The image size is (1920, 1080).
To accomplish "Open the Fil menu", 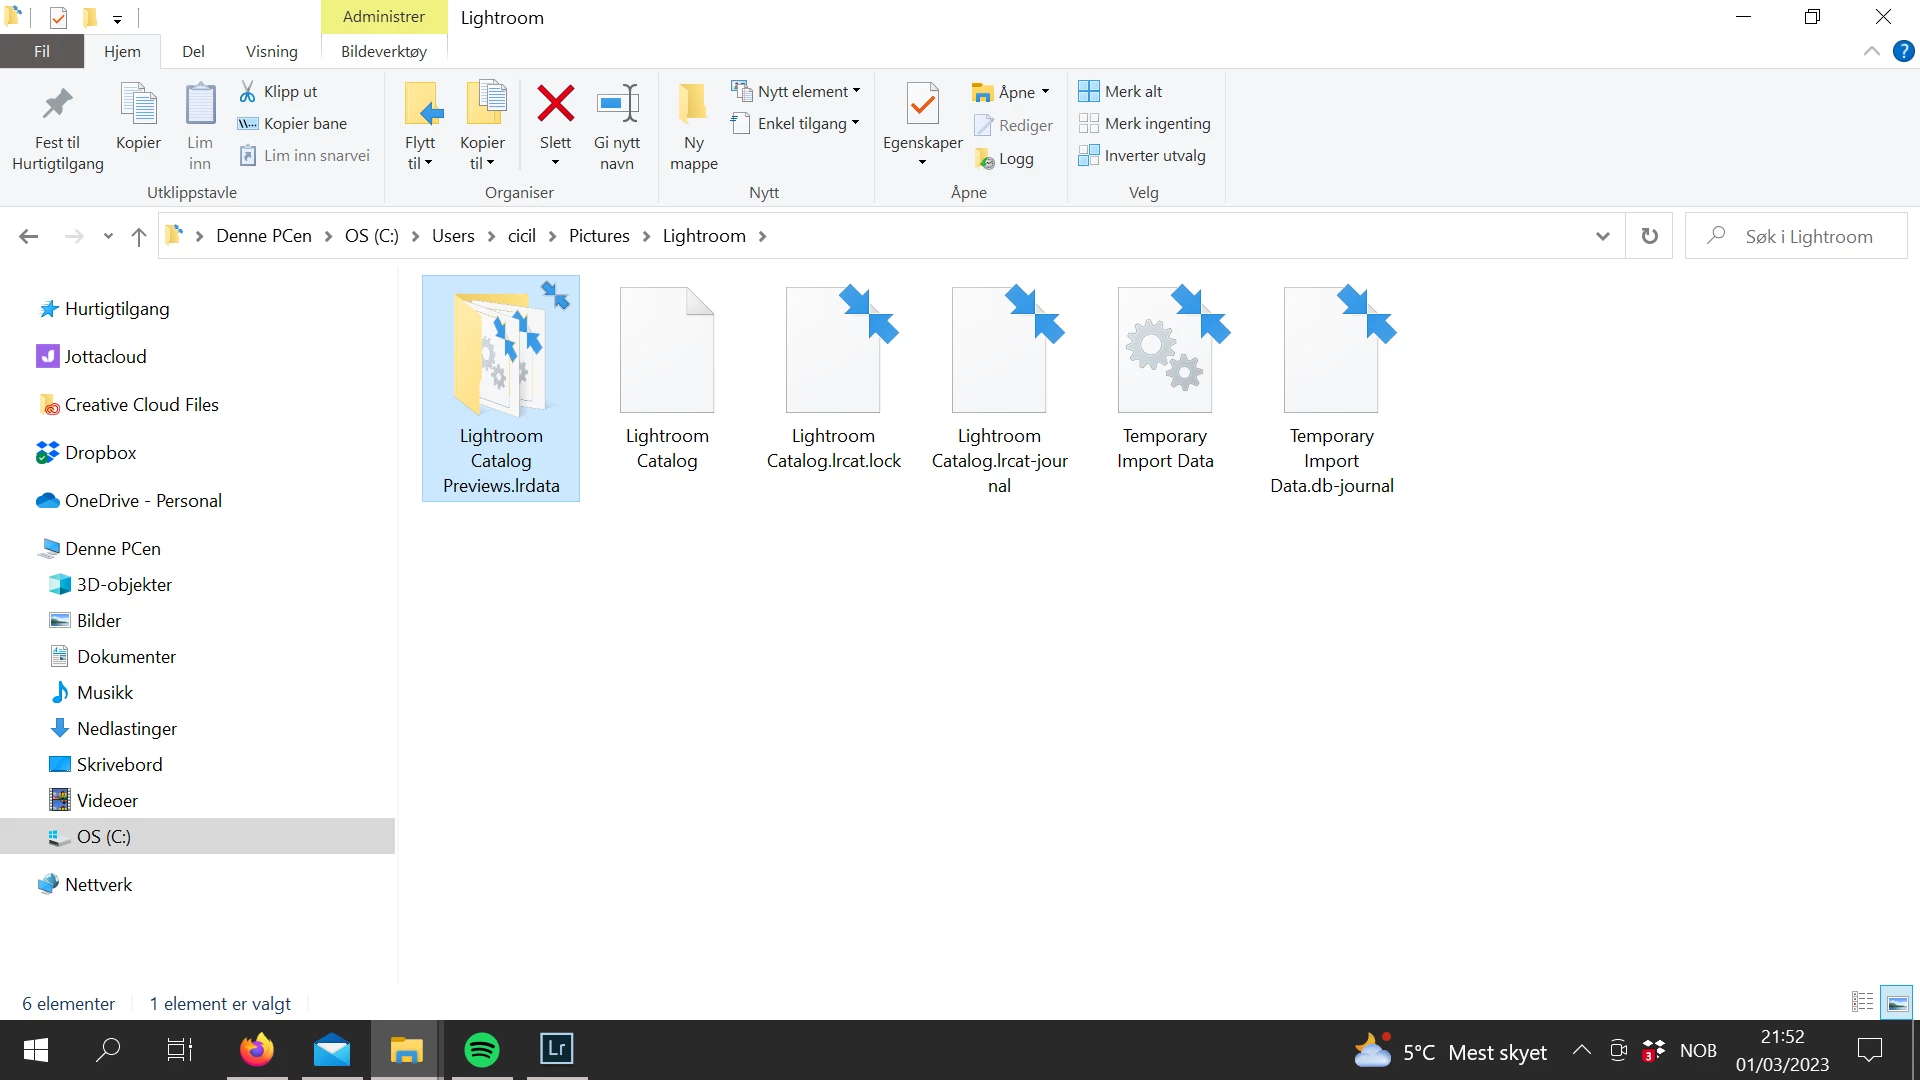I will 42,52.
